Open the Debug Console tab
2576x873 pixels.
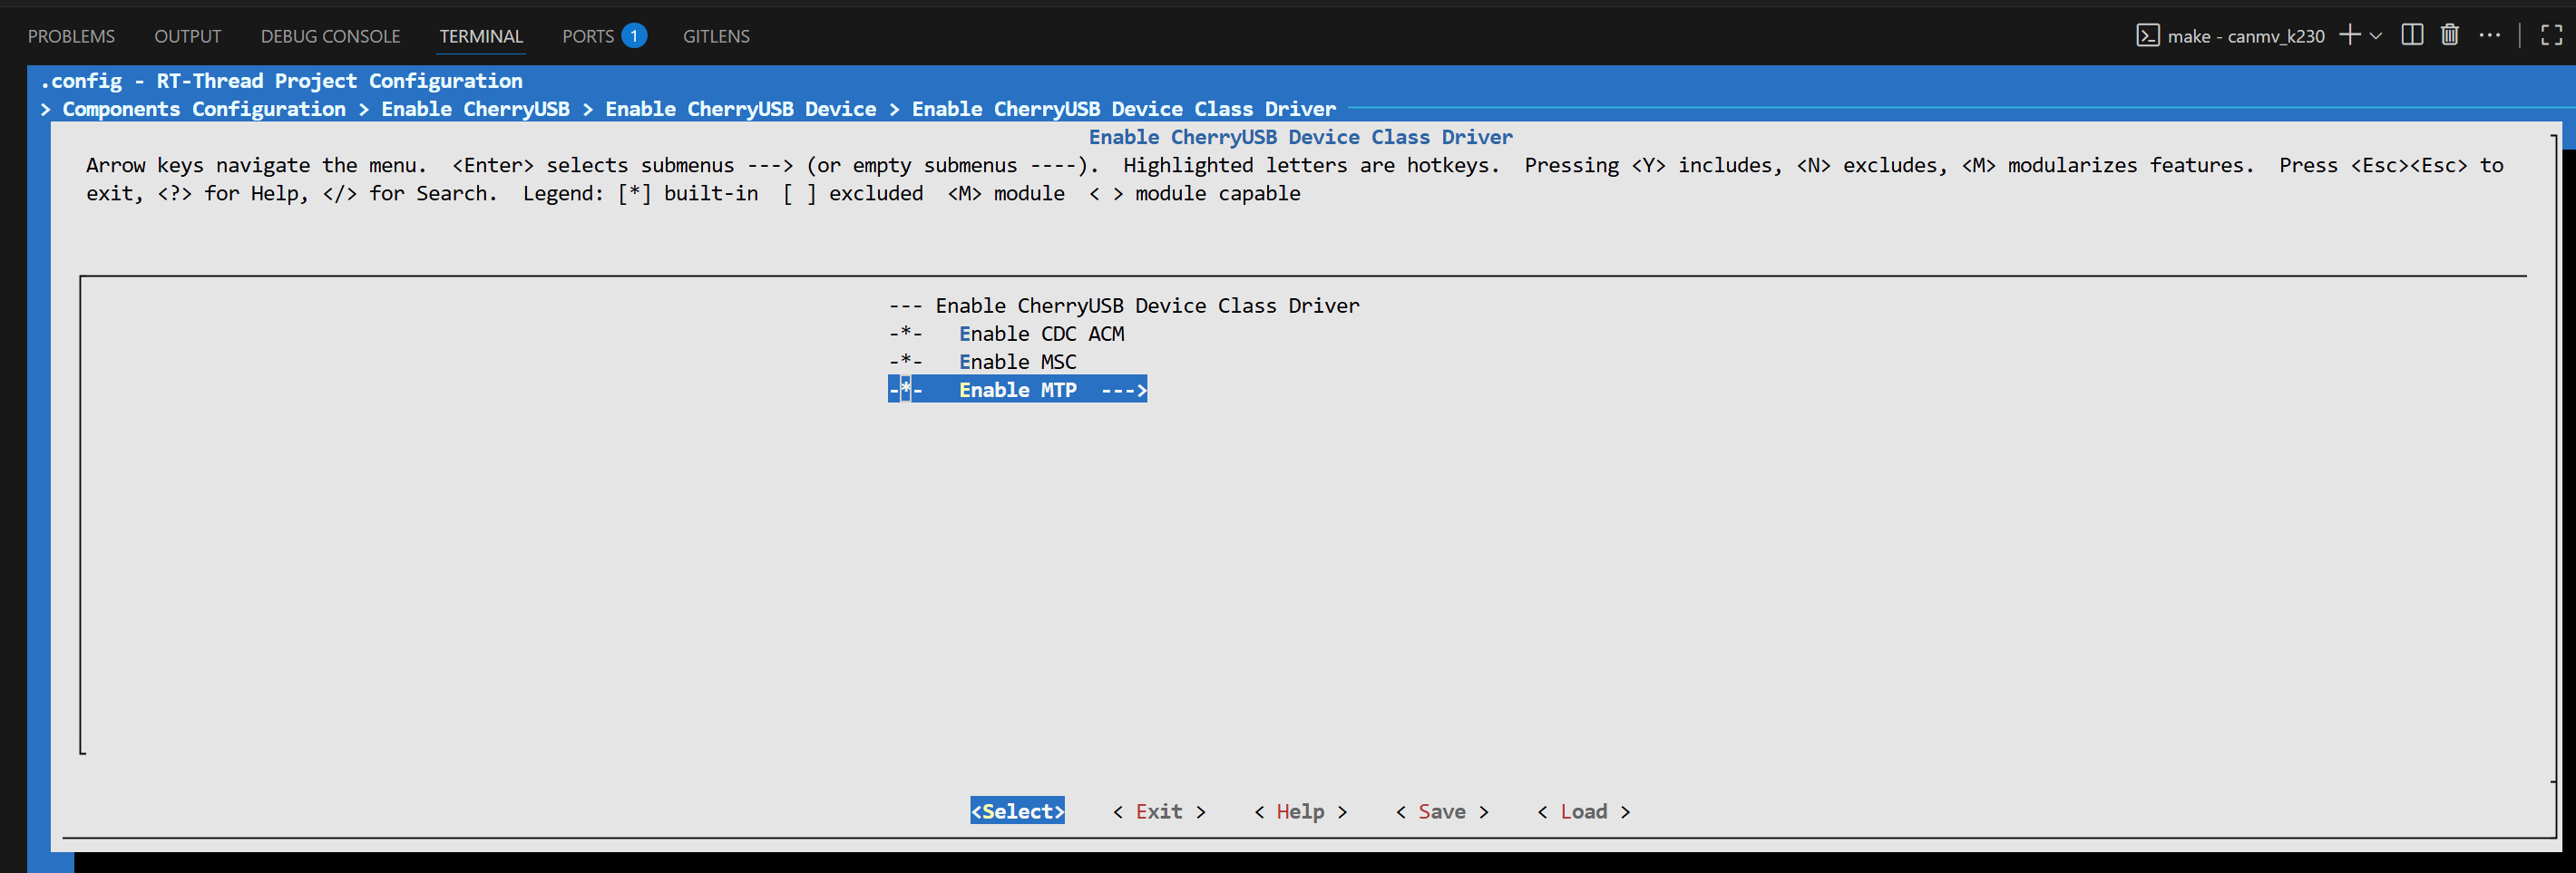coord(330,36)
